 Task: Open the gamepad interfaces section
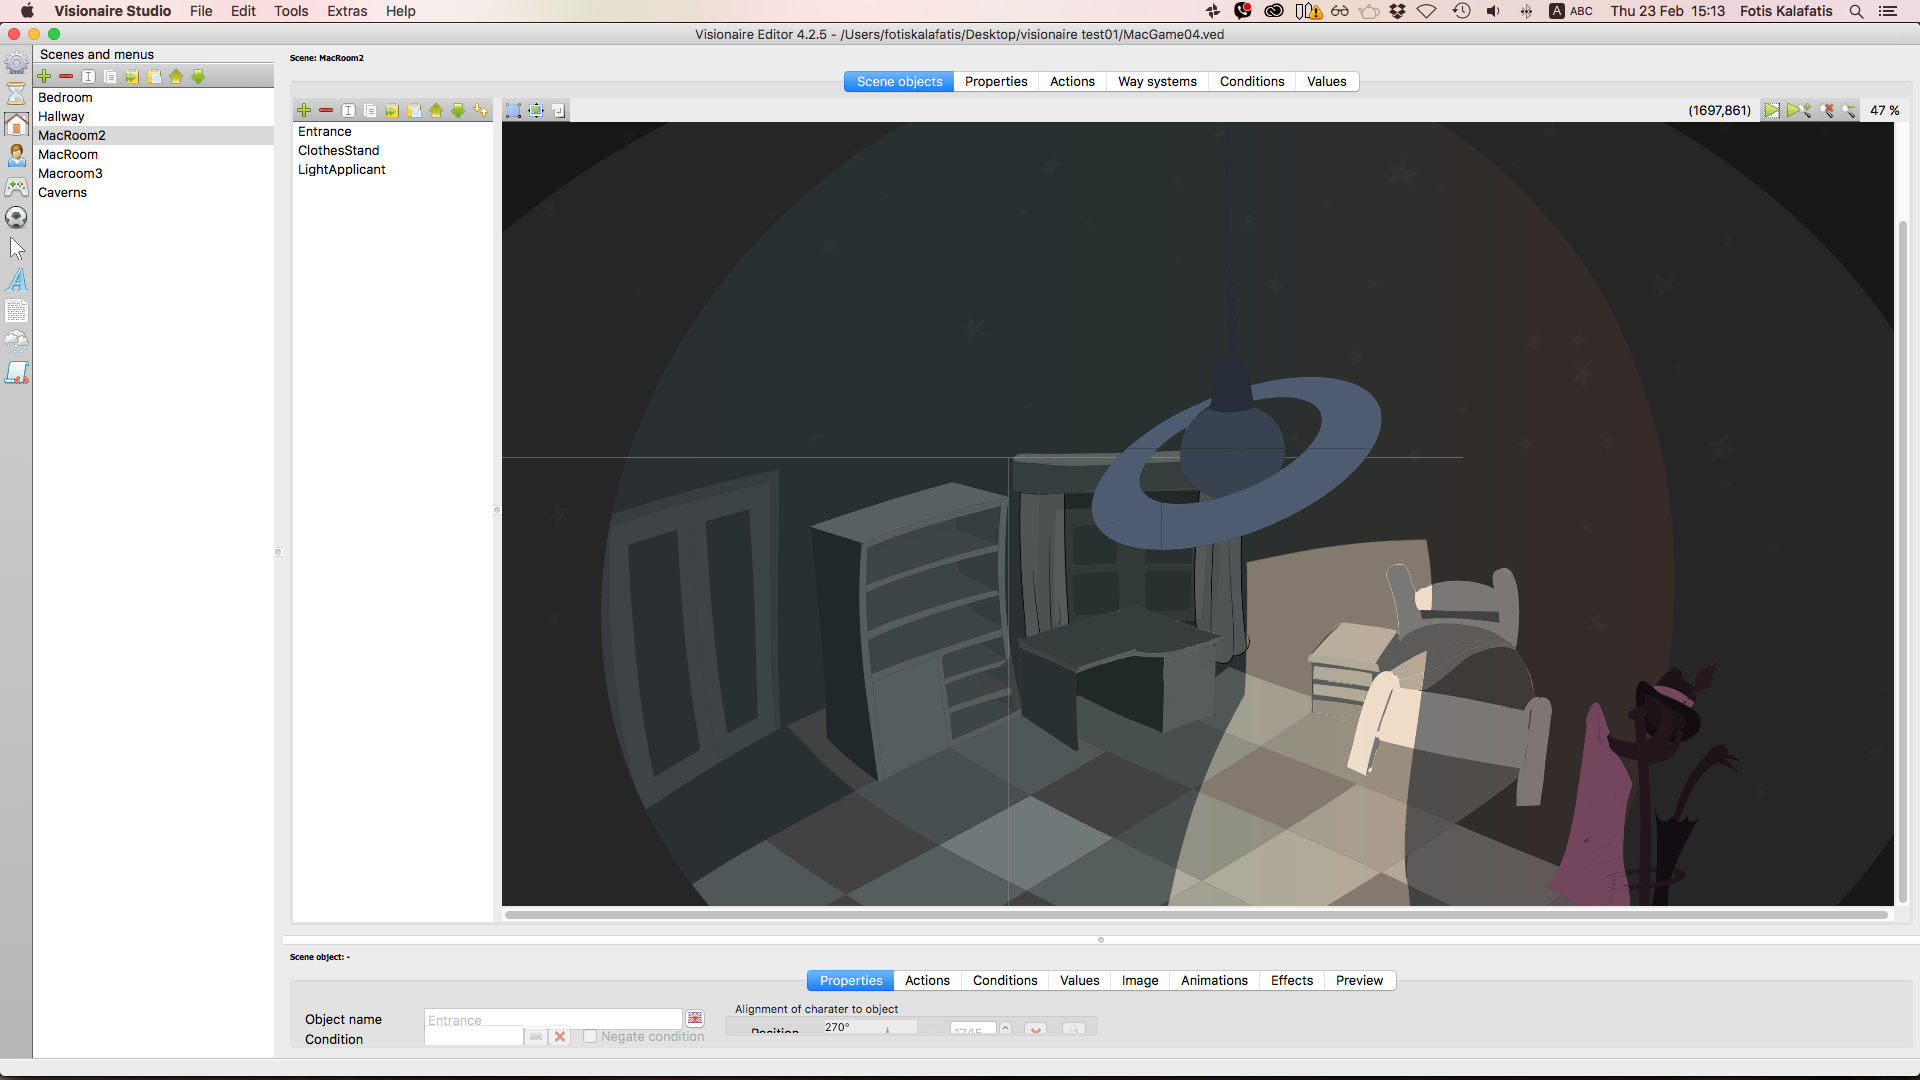16,187
